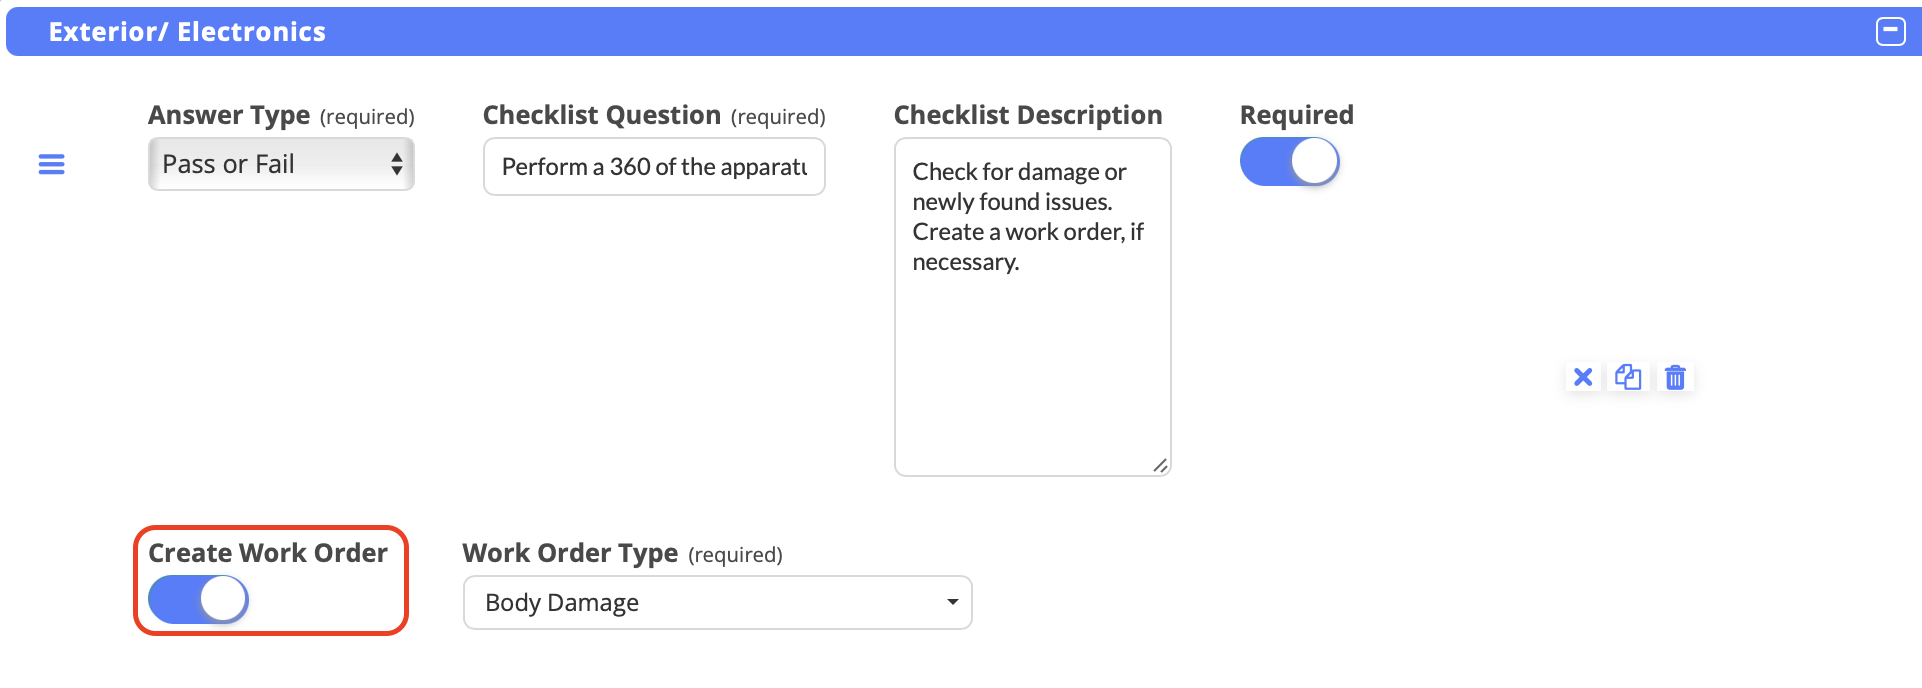Turn off the Create Work Order toggle
Viewport: 1922px width, 688px height.
(198, 600)
